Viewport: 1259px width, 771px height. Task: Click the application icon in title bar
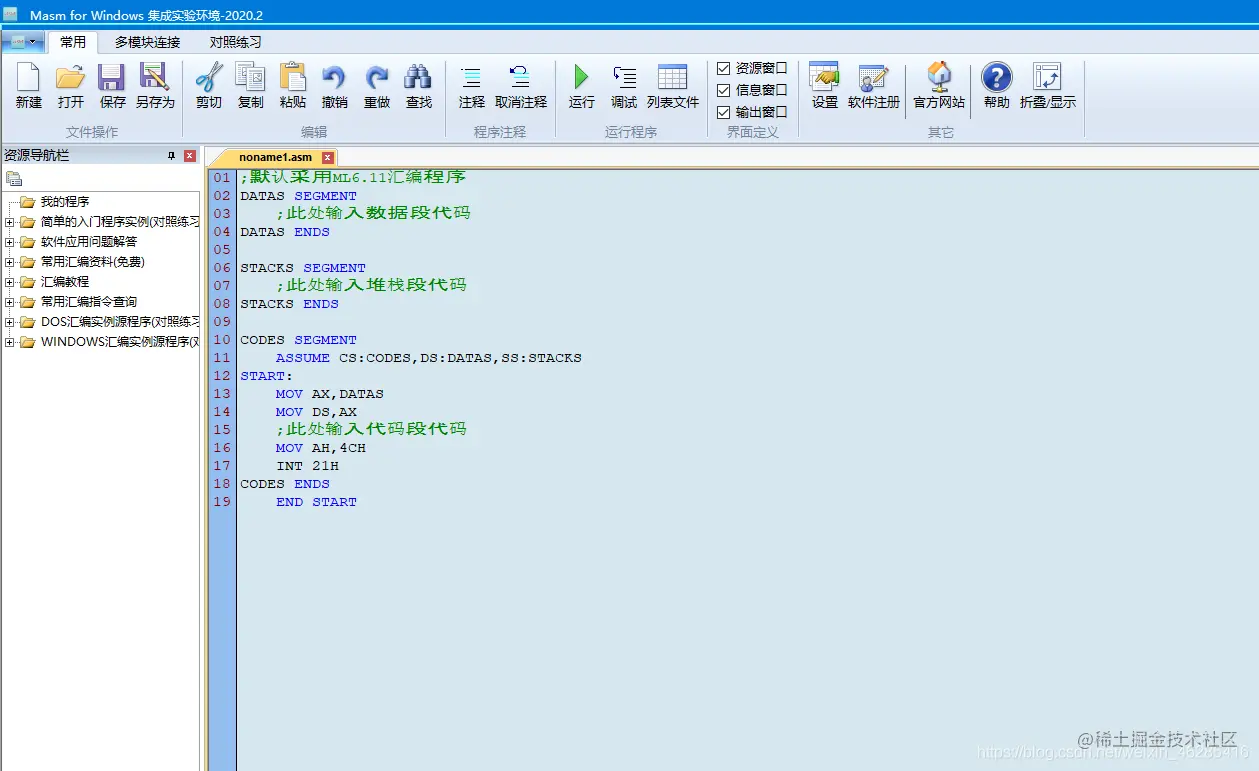tap(11, 14)
